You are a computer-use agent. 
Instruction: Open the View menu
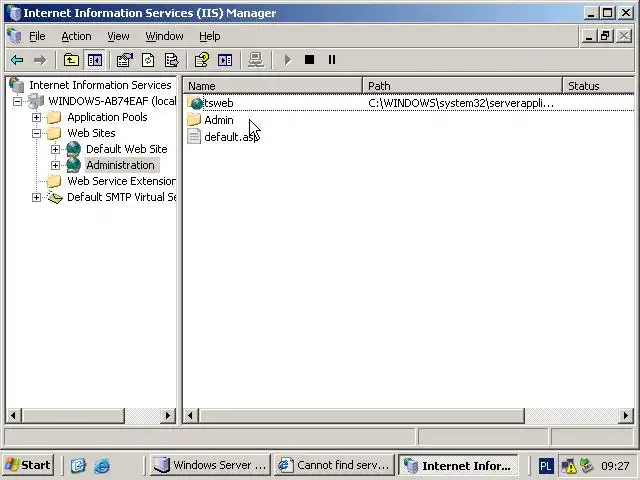coord(118,36)
